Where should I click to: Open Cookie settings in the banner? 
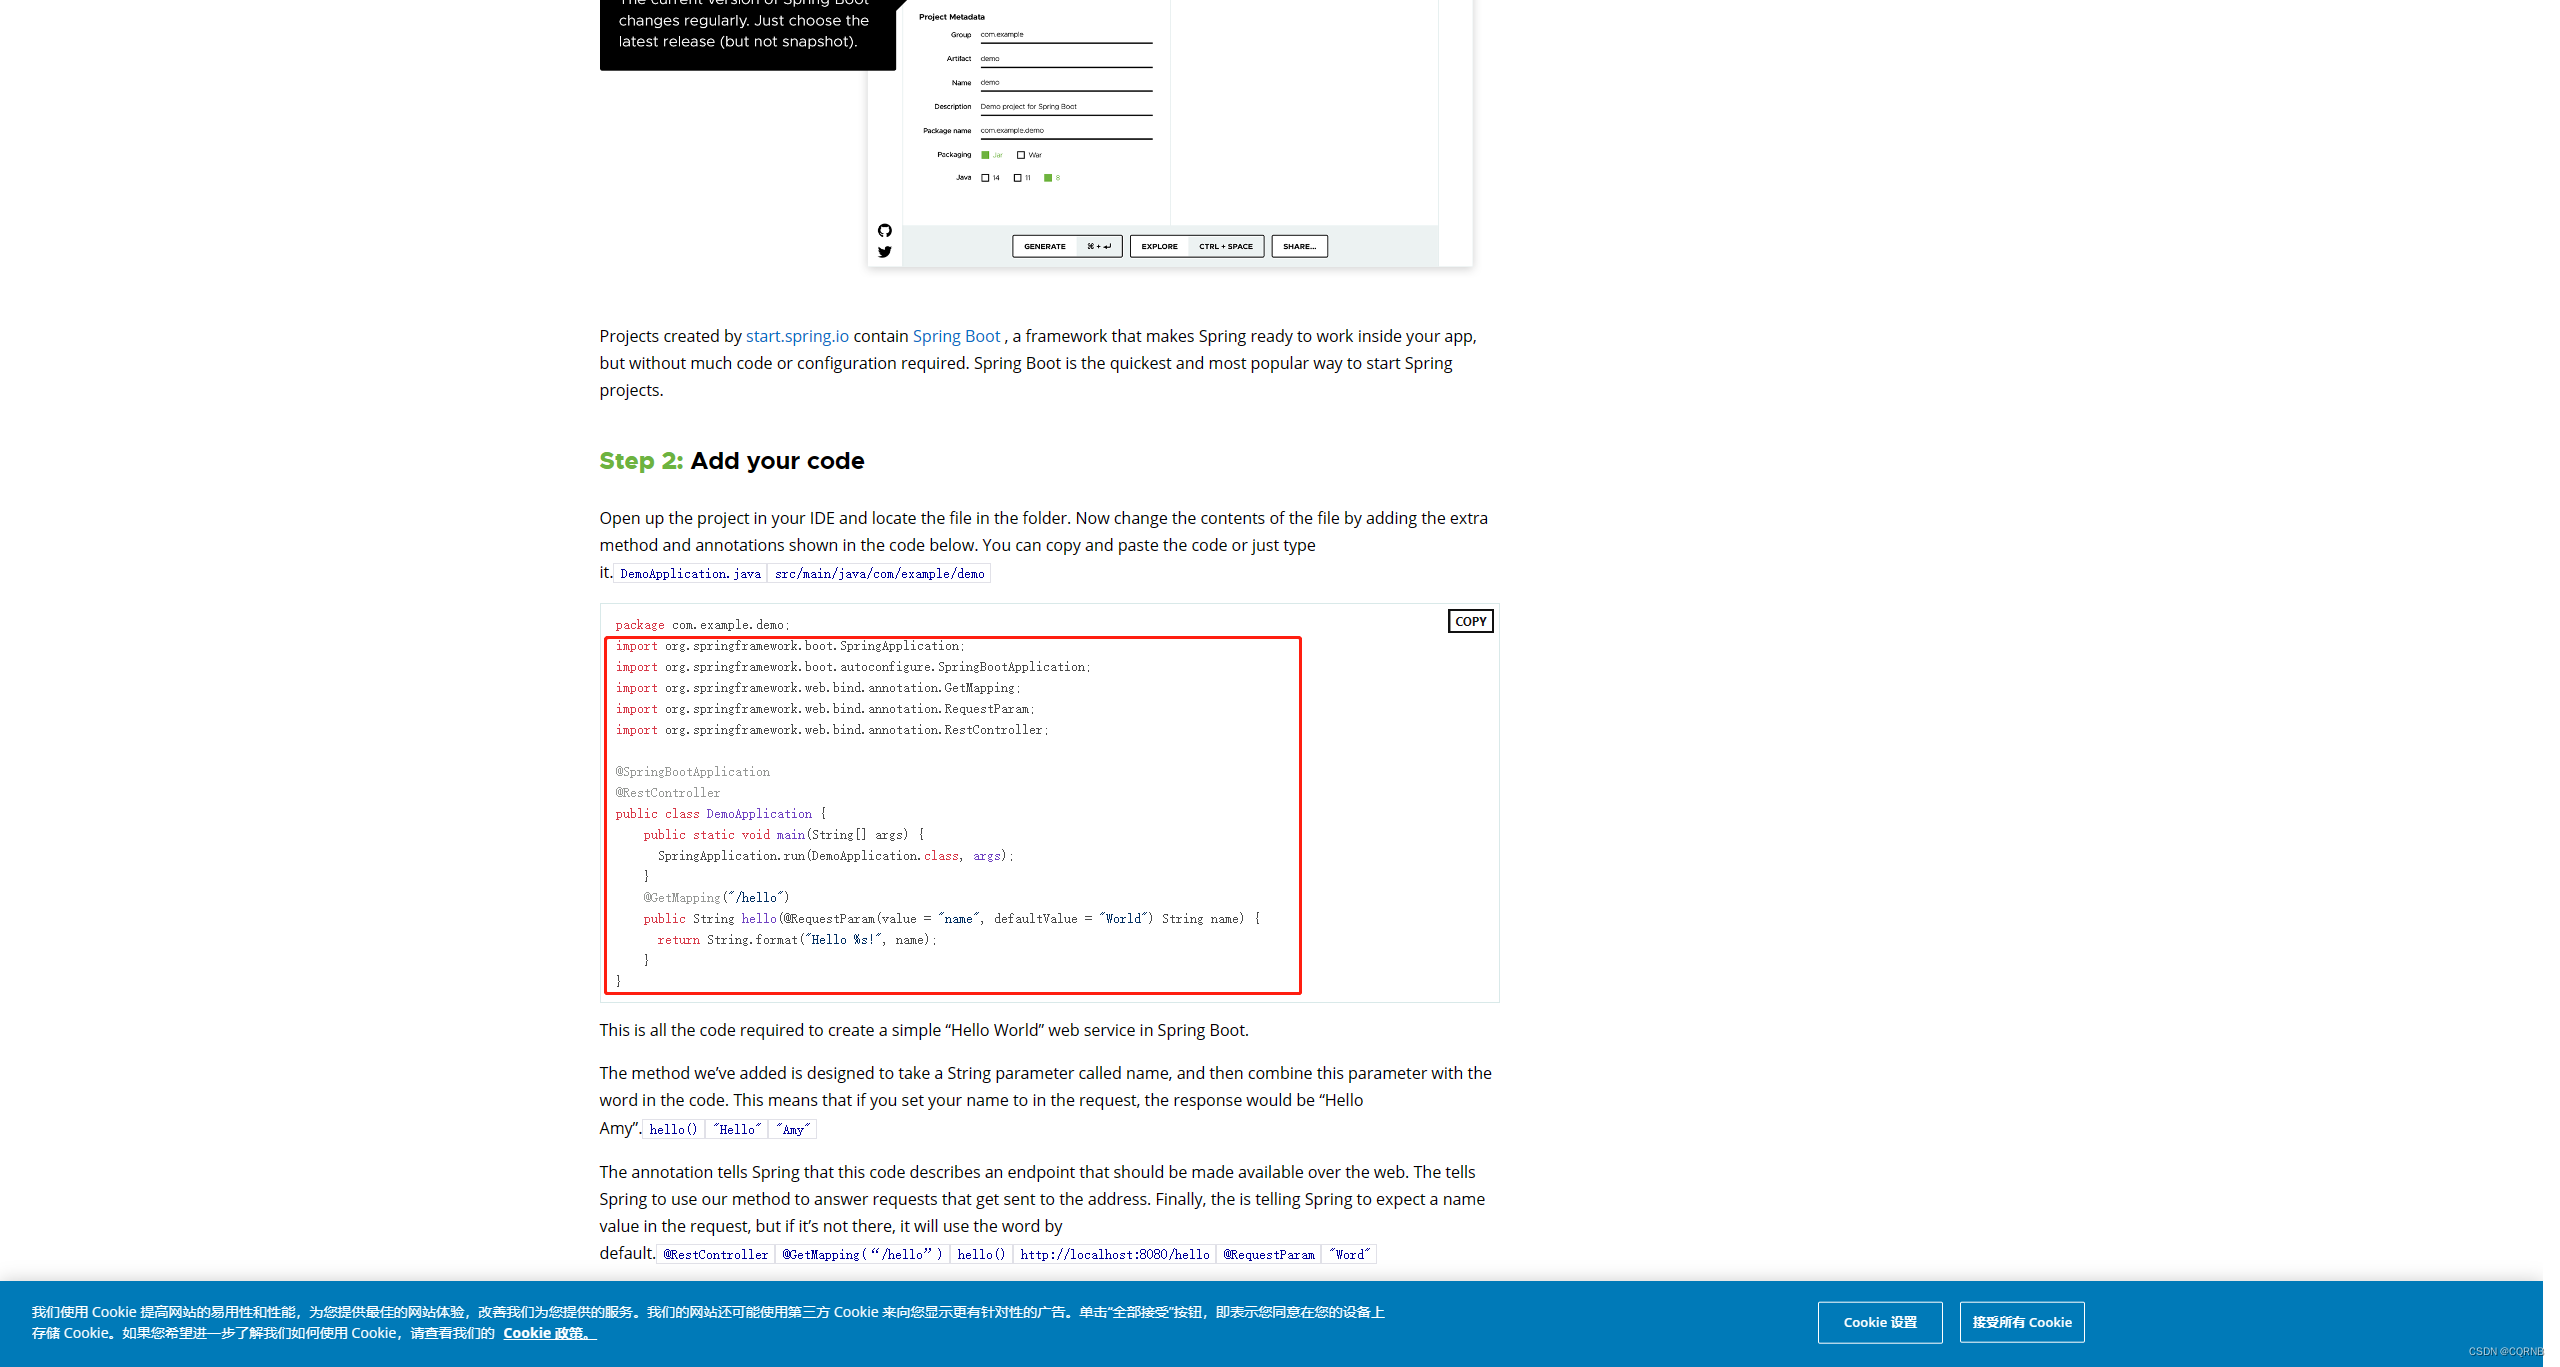pos(1880,1322)
